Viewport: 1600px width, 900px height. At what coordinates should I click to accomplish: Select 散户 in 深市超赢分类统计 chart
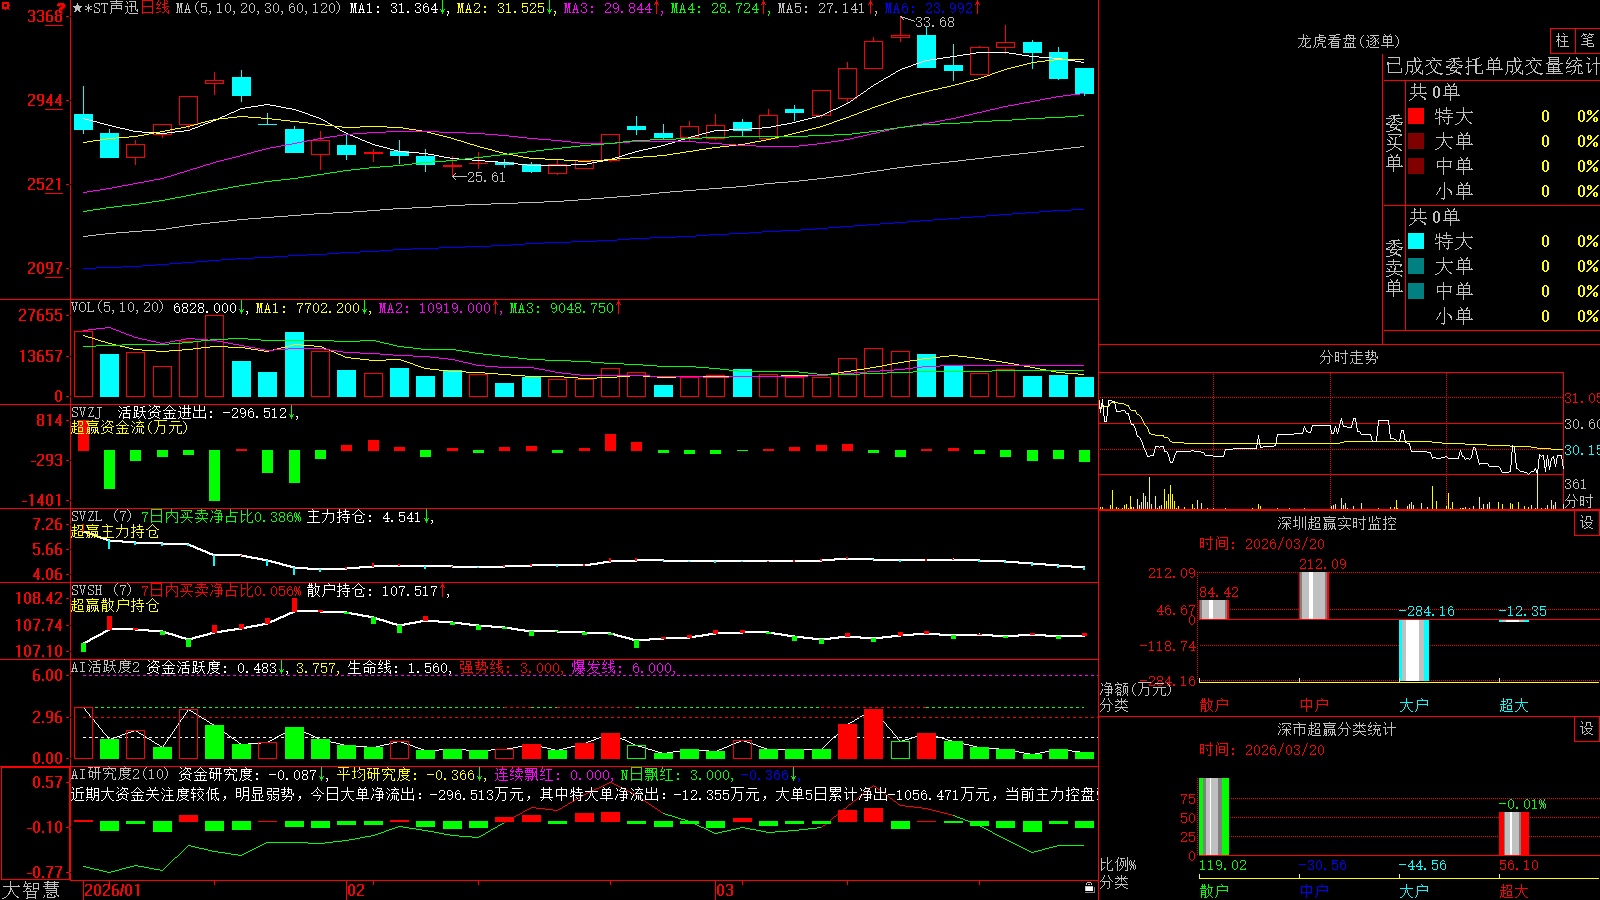pyautogui.click(x=1214, y=890)
